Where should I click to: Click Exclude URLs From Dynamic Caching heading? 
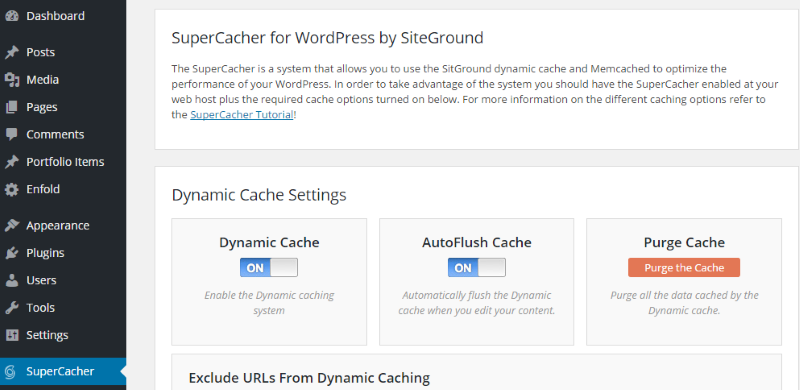coord(309,378)
